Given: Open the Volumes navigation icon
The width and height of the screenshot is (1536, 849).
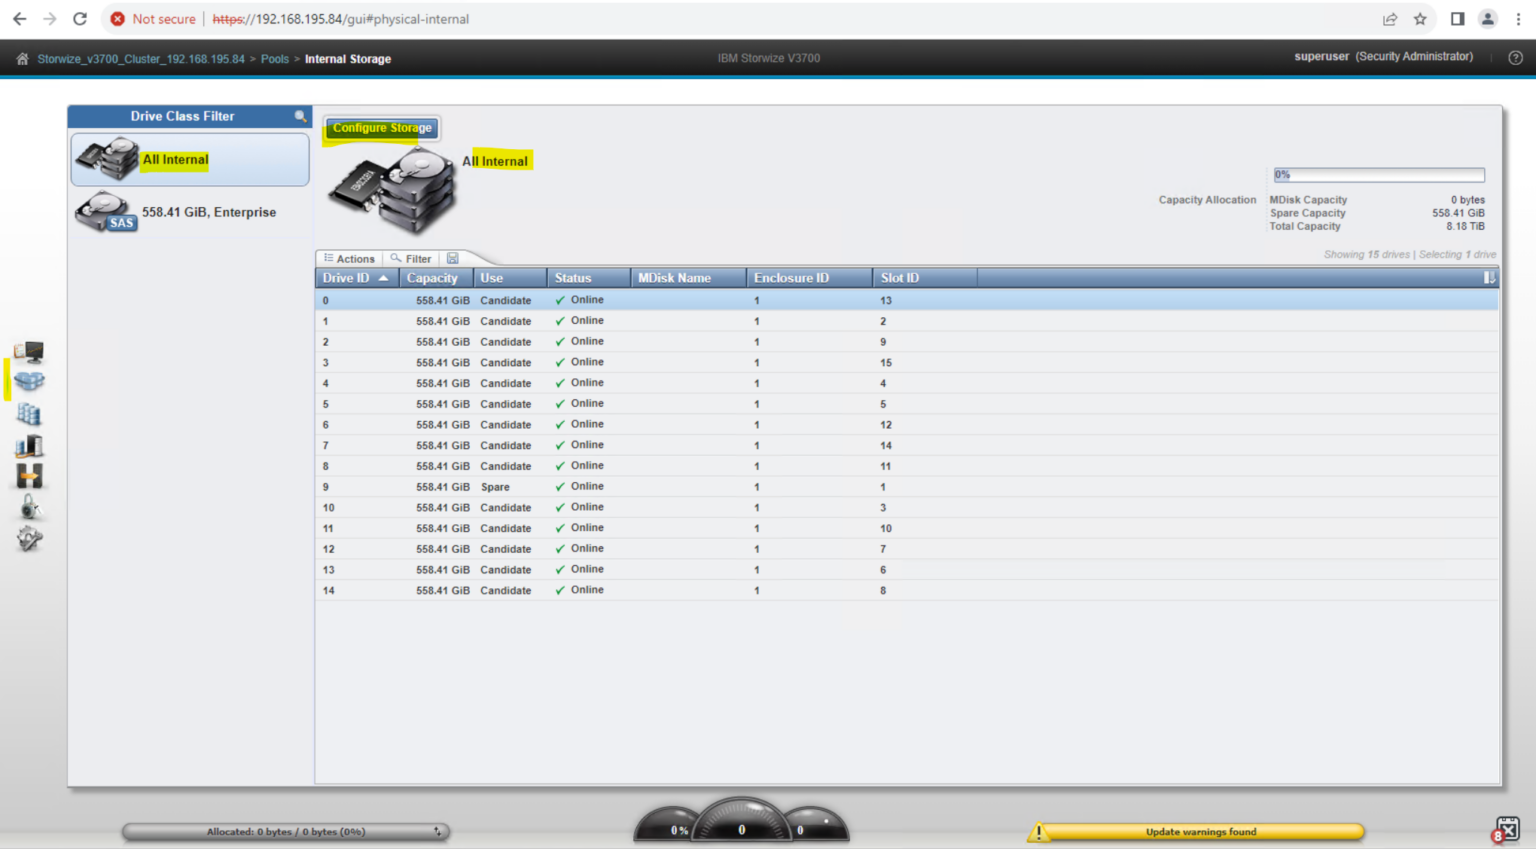Looking at the screenshot, I should (29, 414).
